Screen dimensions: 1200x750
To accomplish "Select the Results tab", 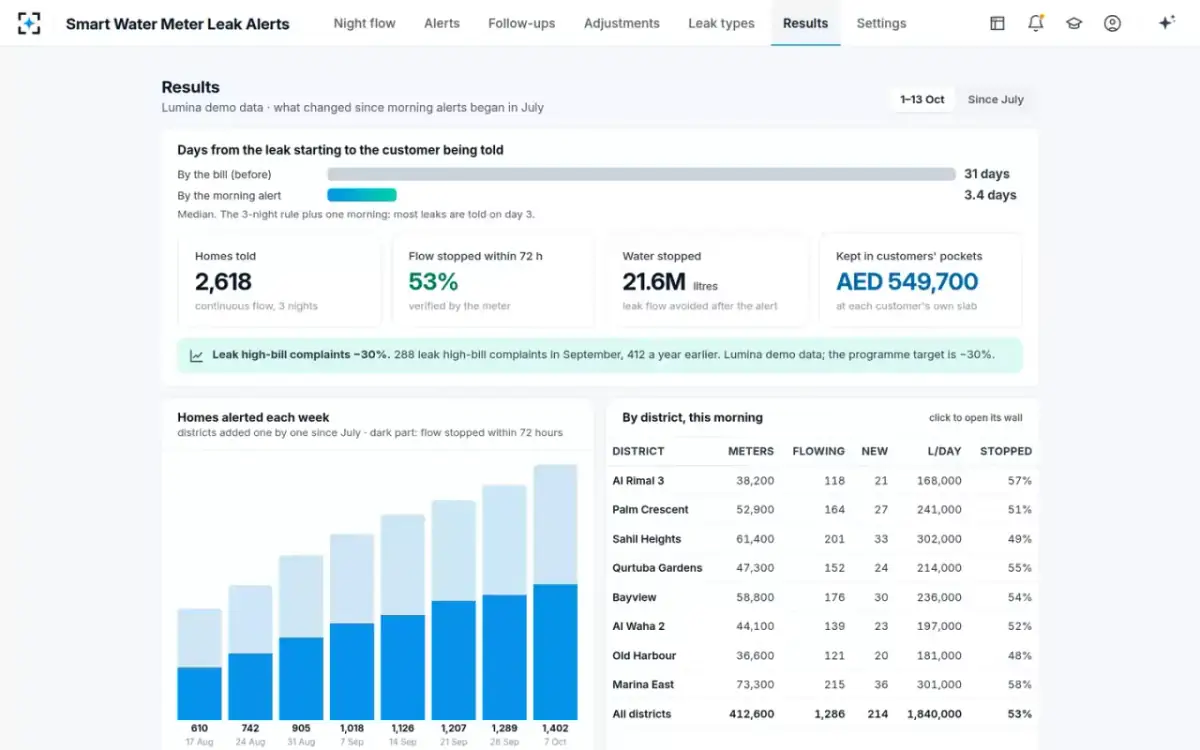I will 806,23.
